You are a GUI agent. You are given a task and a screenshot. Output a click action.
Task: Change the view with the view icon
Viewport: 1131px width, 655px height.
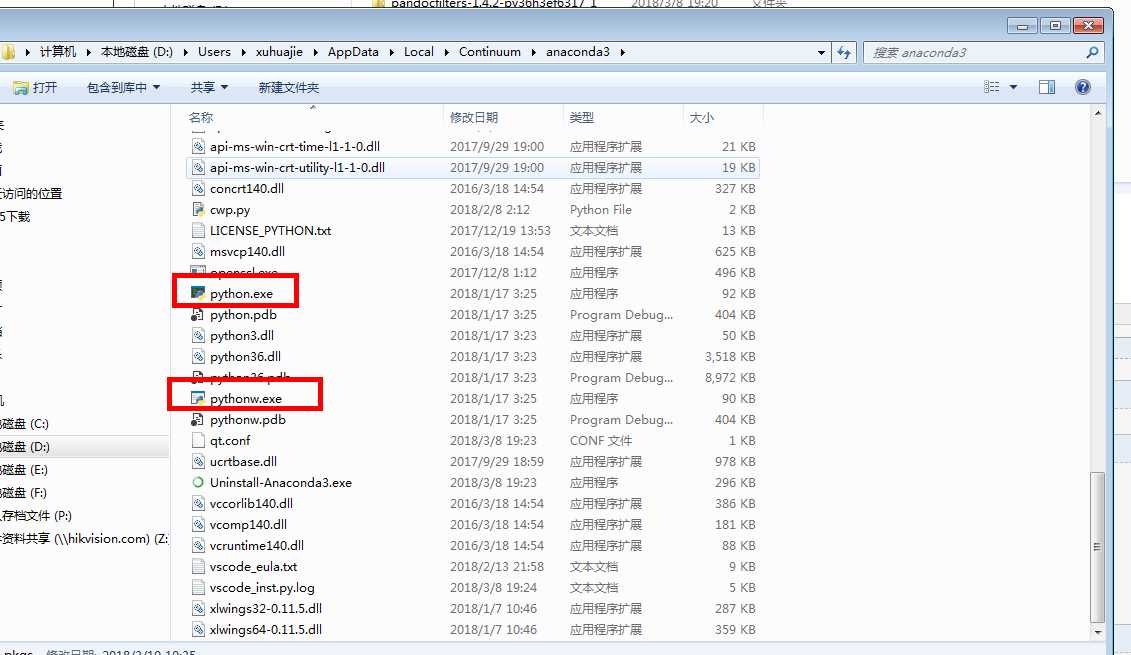click(x=992, y=87)
